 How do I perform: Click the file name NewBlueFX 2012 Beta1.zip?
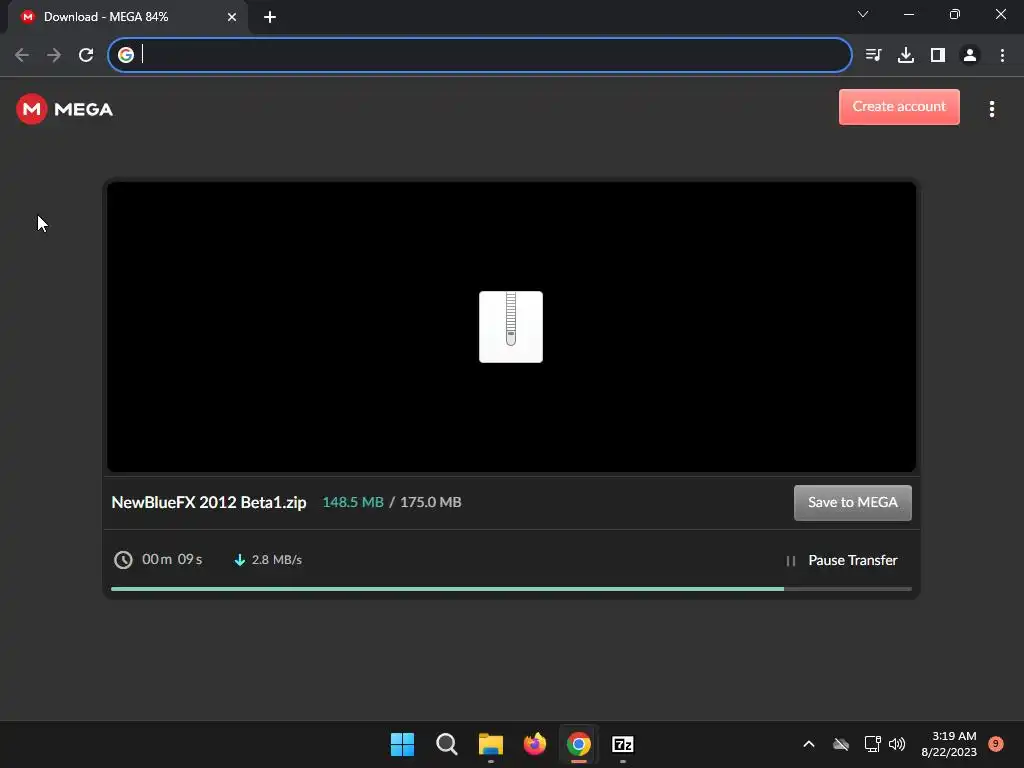pos(208,502)
